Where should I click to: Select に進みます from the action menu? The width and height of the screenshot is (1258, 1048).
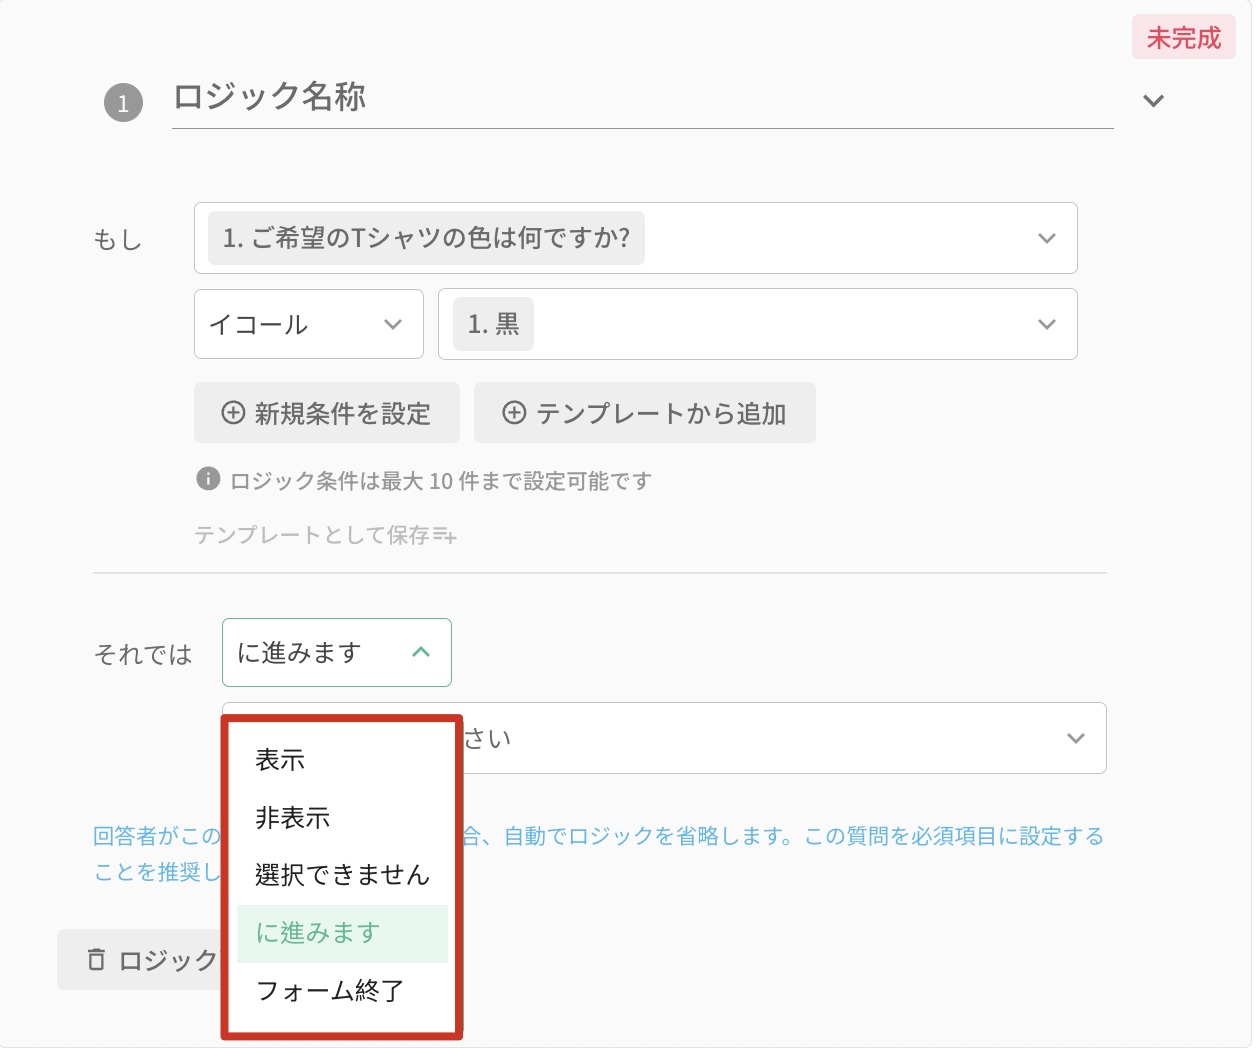[342, 934]
